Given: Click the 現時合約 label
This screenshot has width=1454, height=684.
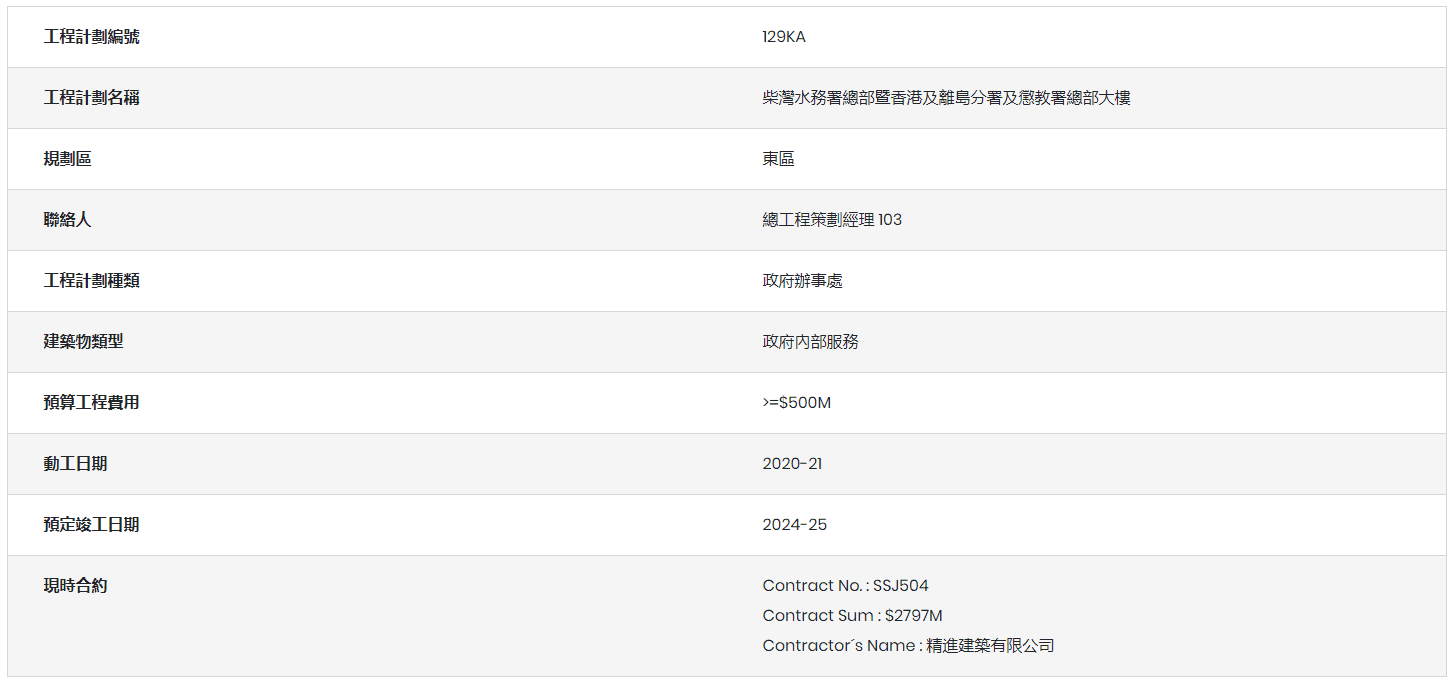Looking at the screenshot, I should coord(75,586).
